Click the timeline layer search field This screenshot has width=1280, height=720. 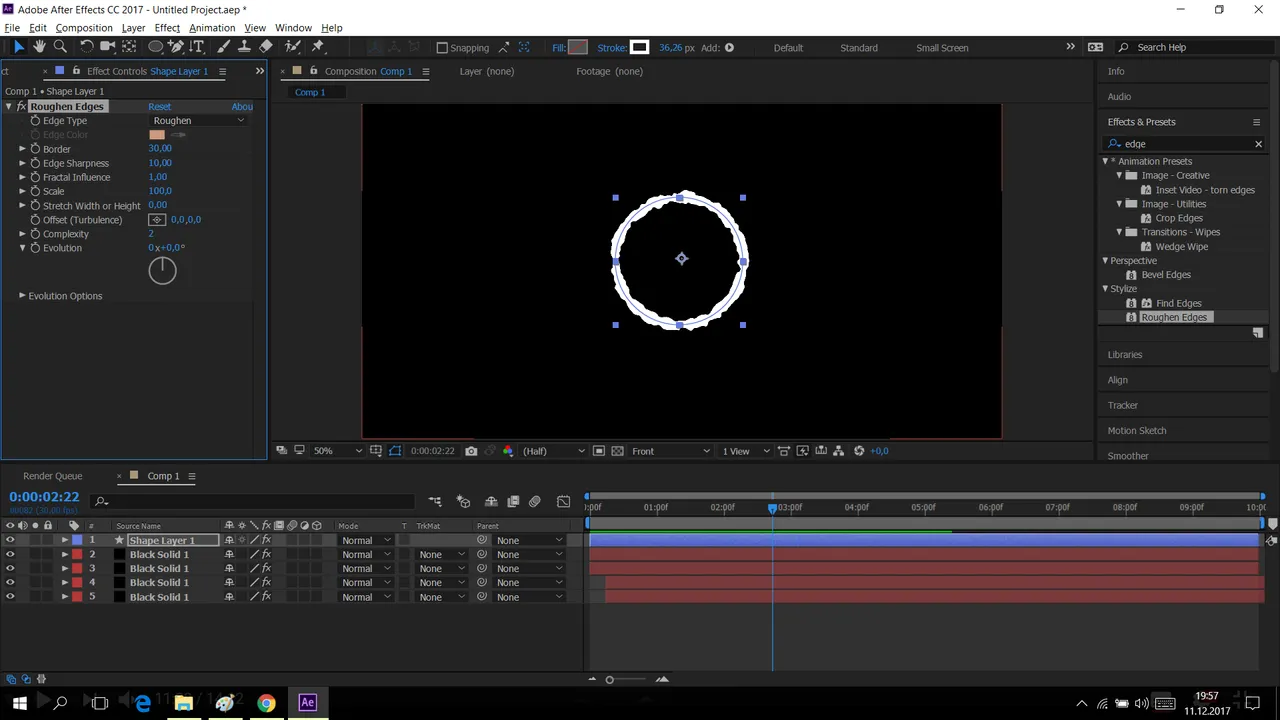(252, 501)
